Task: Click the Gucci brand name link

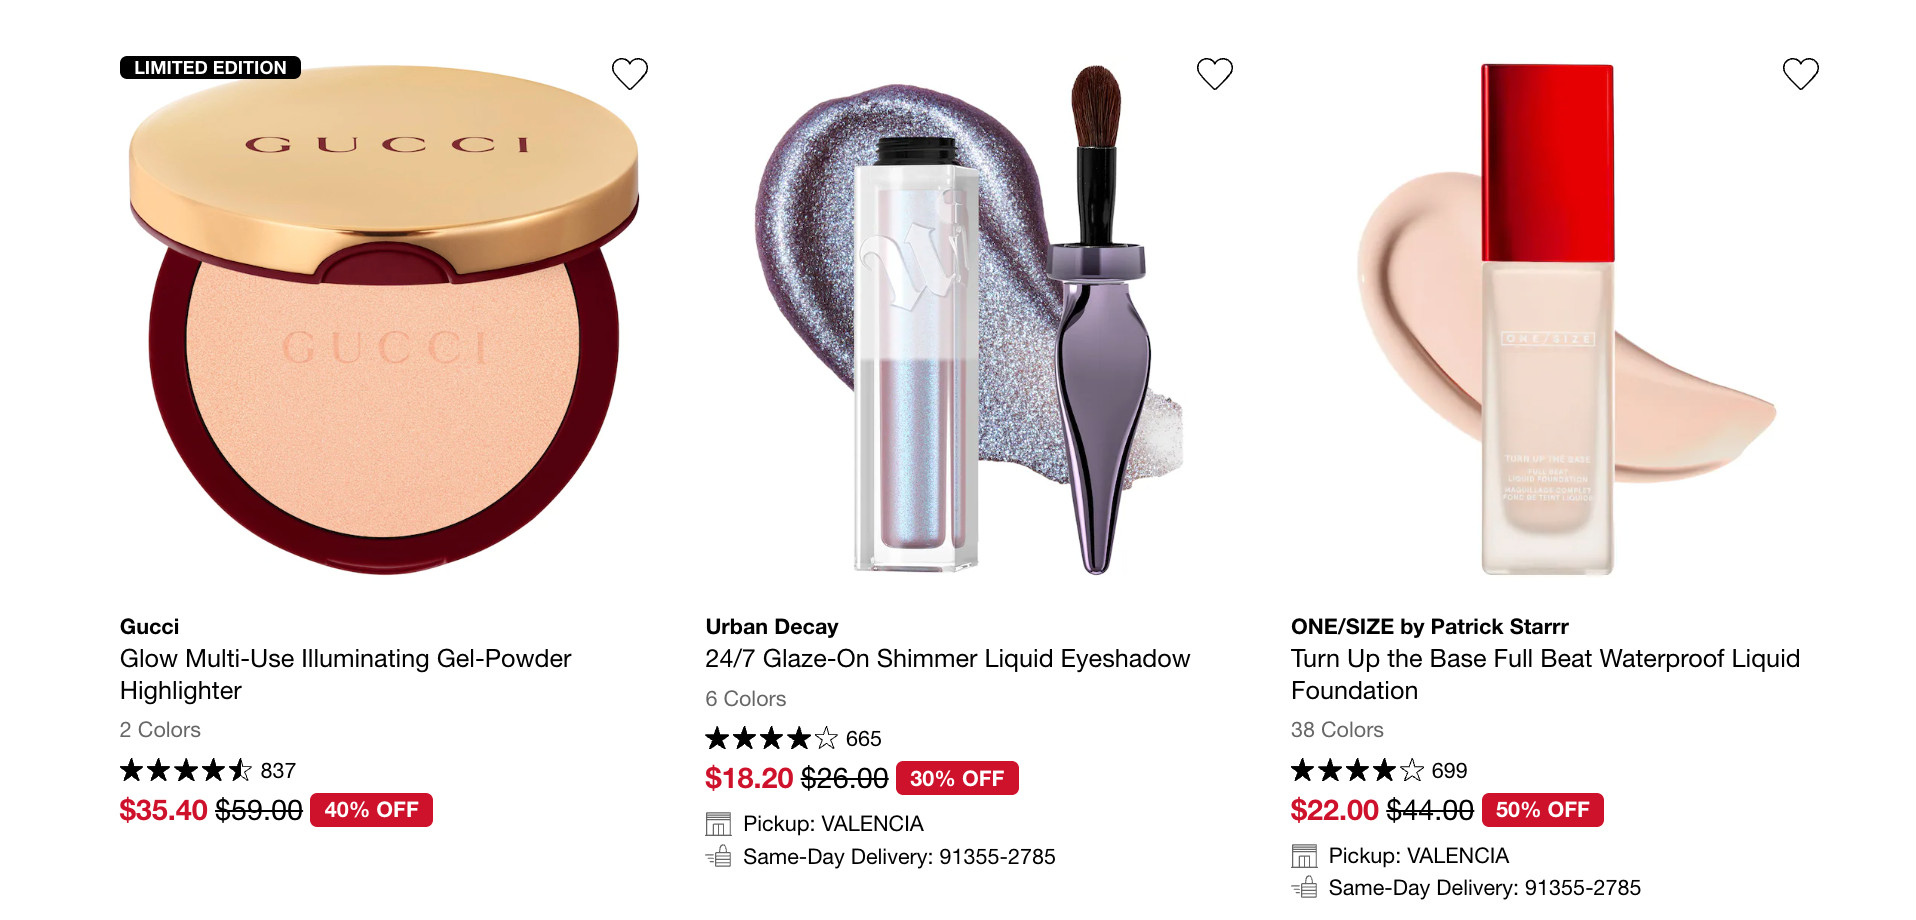Action: tap(149, 627)
